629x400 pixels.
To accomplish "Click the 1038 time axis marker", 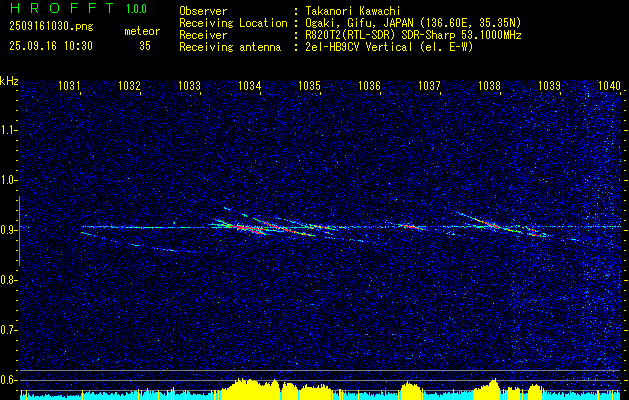I will click(489, 85).
